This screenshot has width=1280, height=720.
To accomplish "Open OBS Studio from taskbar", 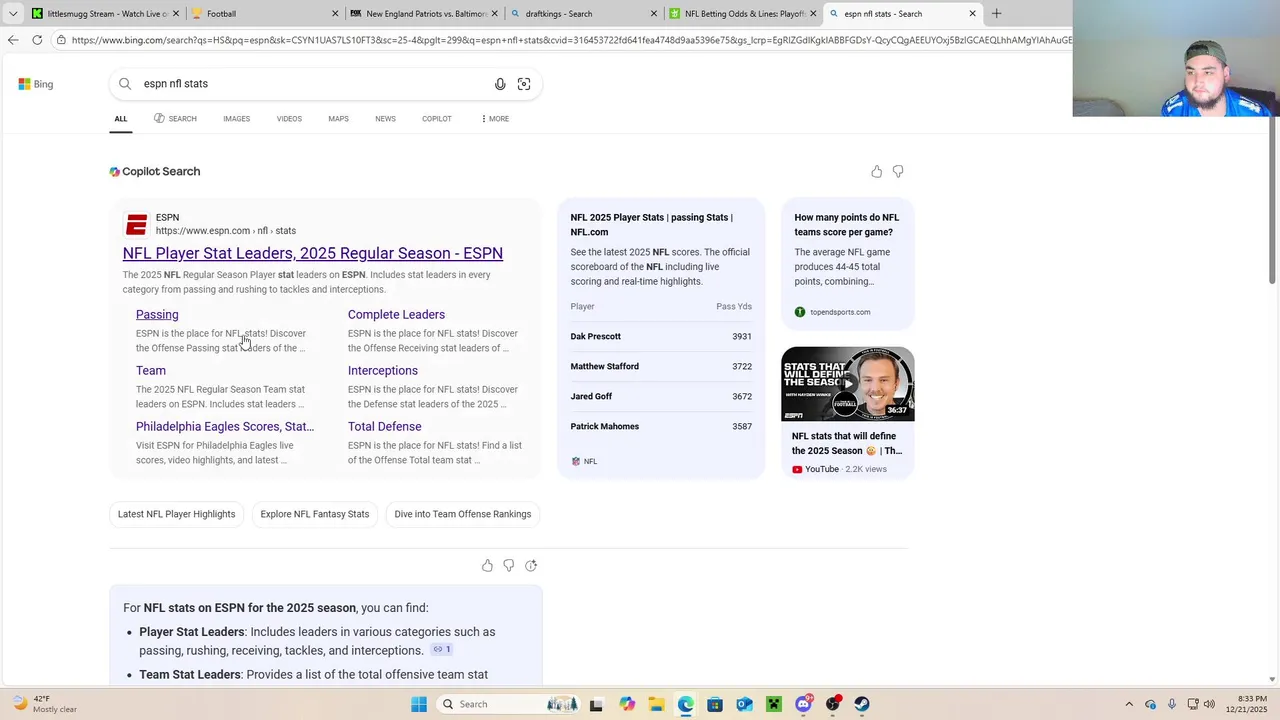I will (x=833, y=704).
